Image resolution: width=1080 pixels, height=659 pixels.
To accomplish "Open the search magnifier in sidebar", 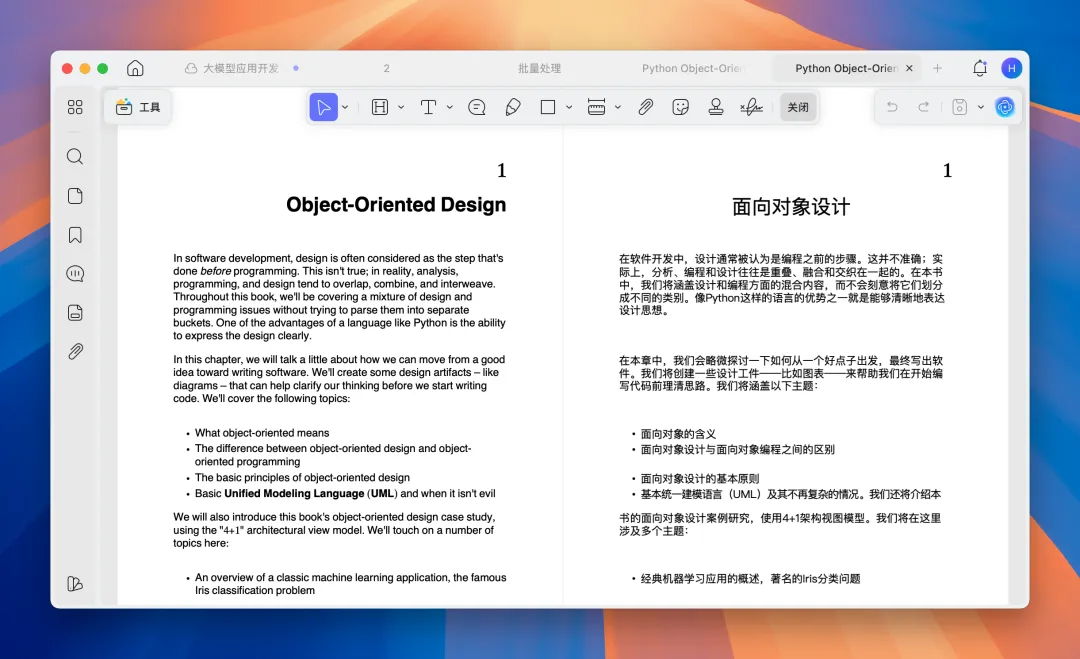I will [75, 156].
